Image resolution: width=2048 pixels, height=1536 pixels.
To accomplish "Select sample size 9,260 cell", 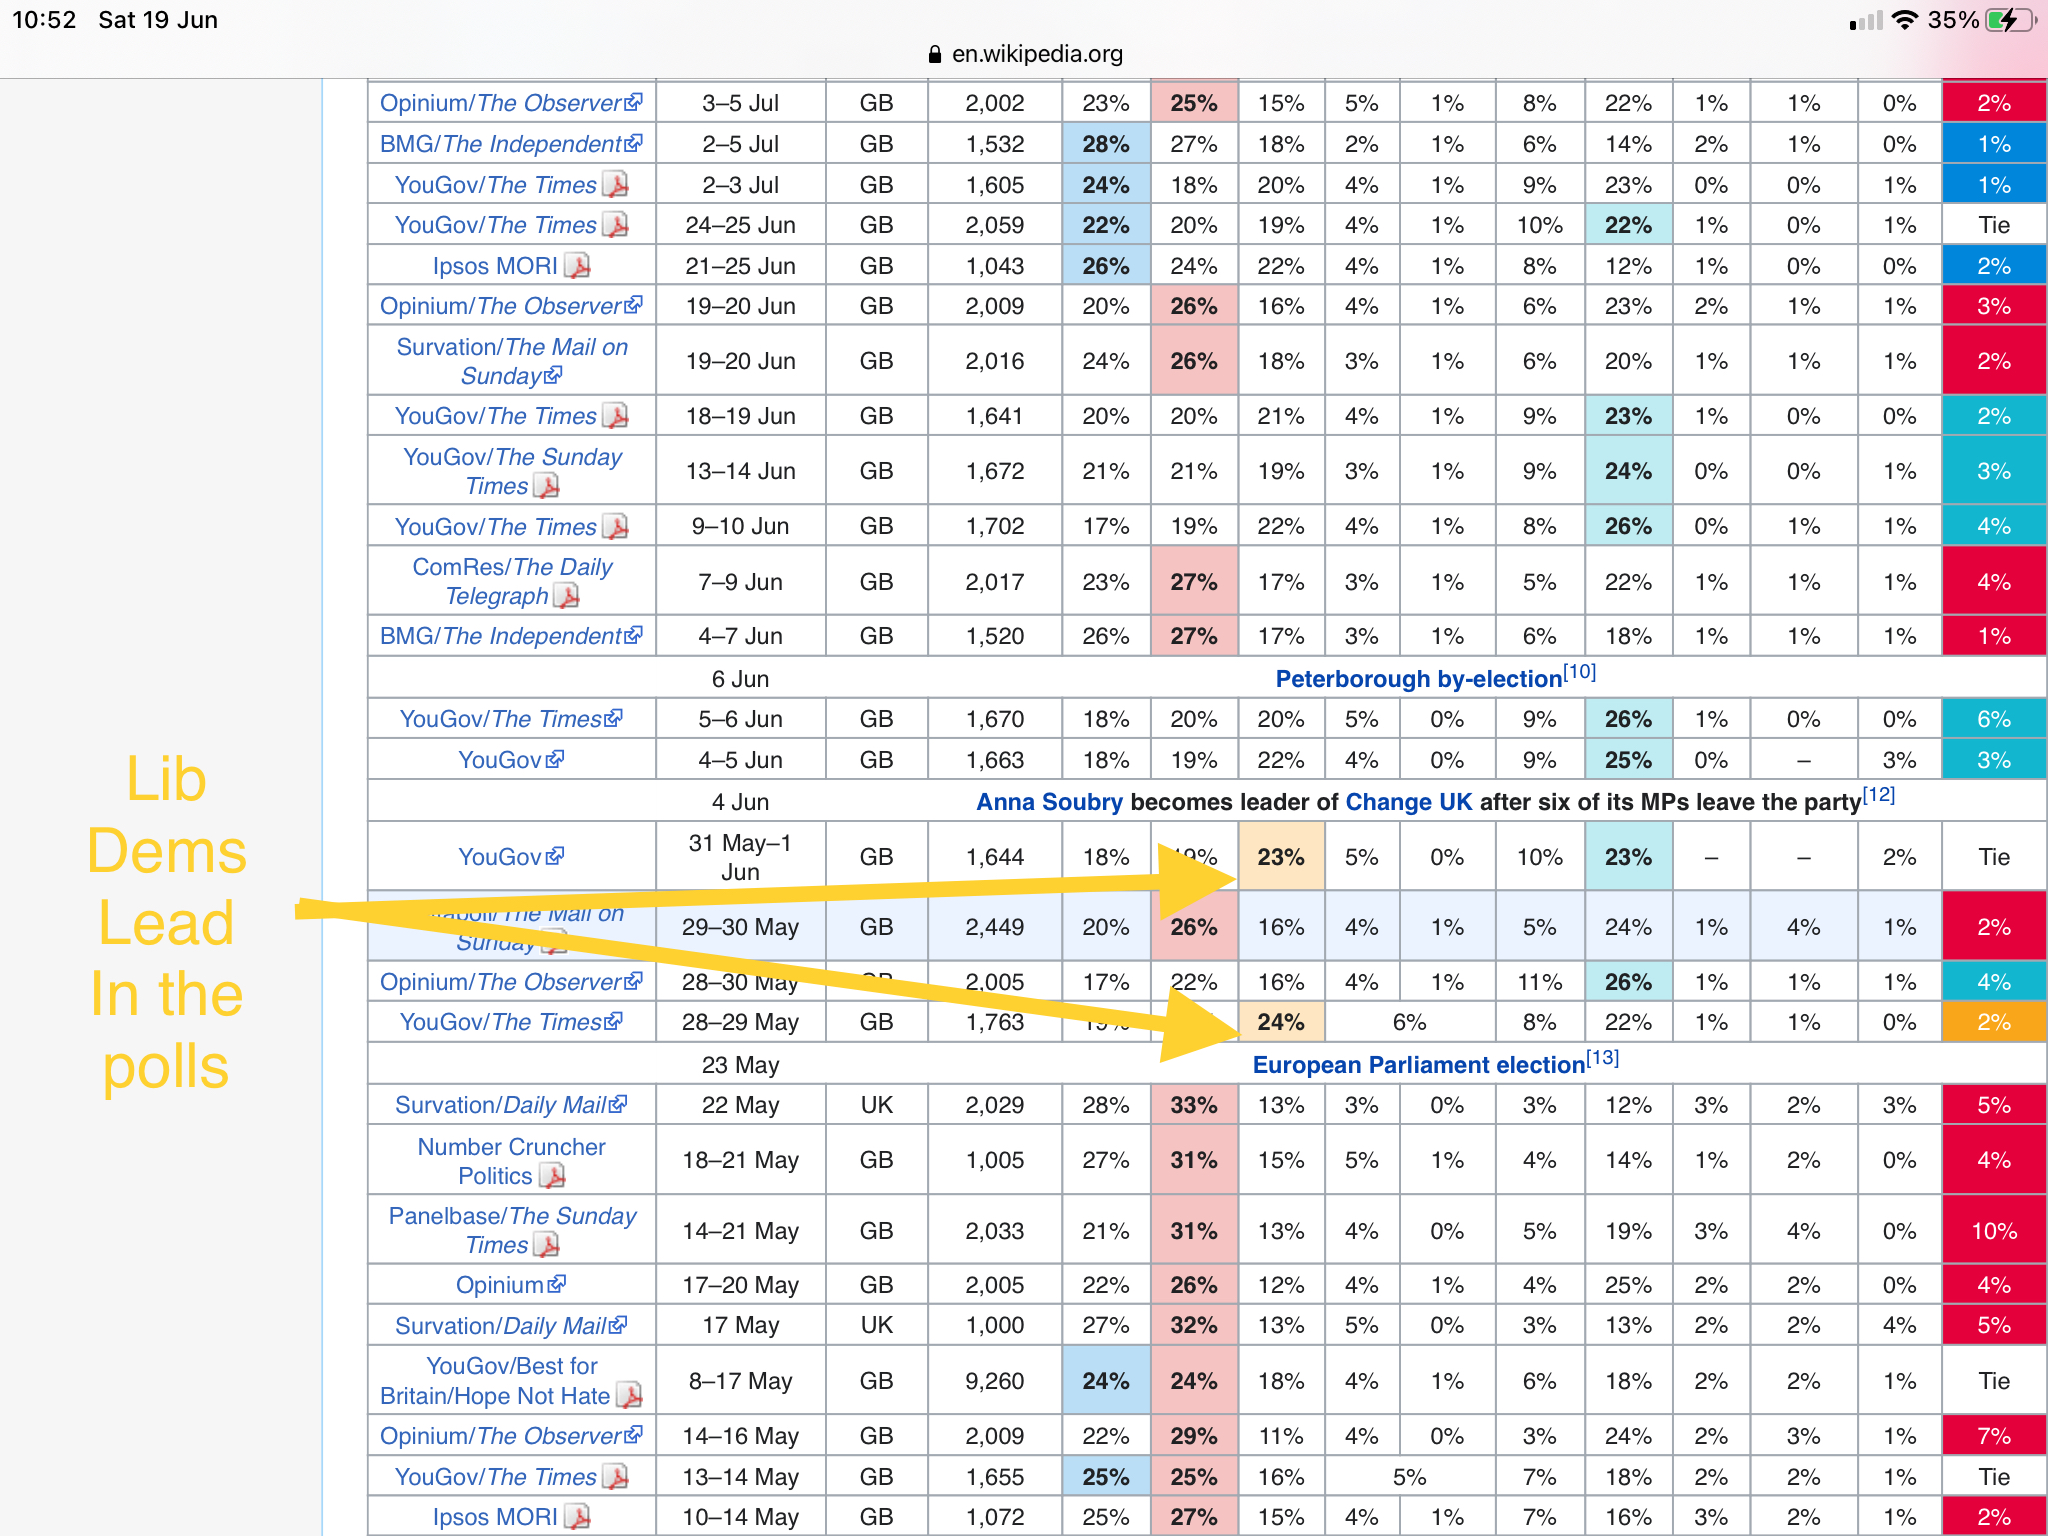I will coord(995,1381).
